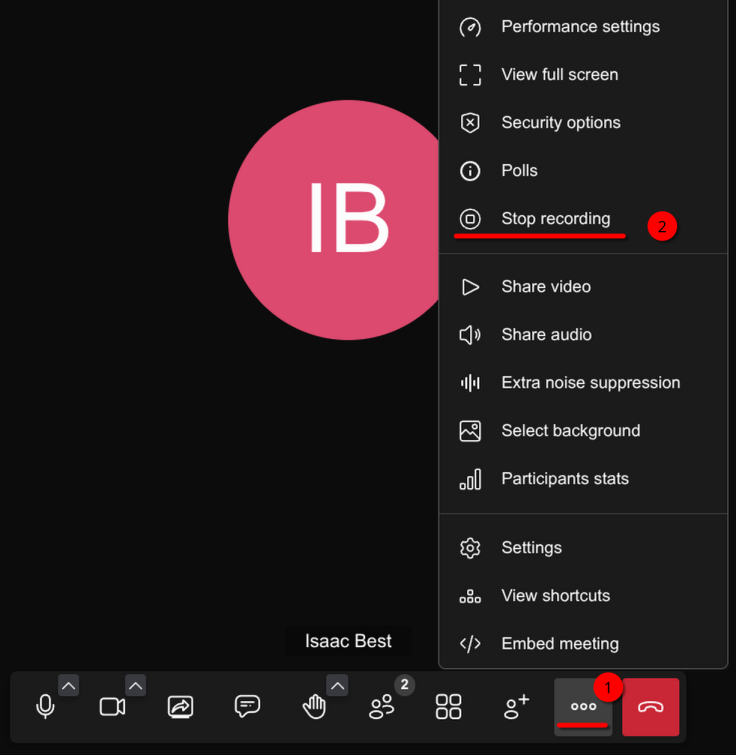Open Security options
The image size is (736, 755).
[x=583, y=122]
